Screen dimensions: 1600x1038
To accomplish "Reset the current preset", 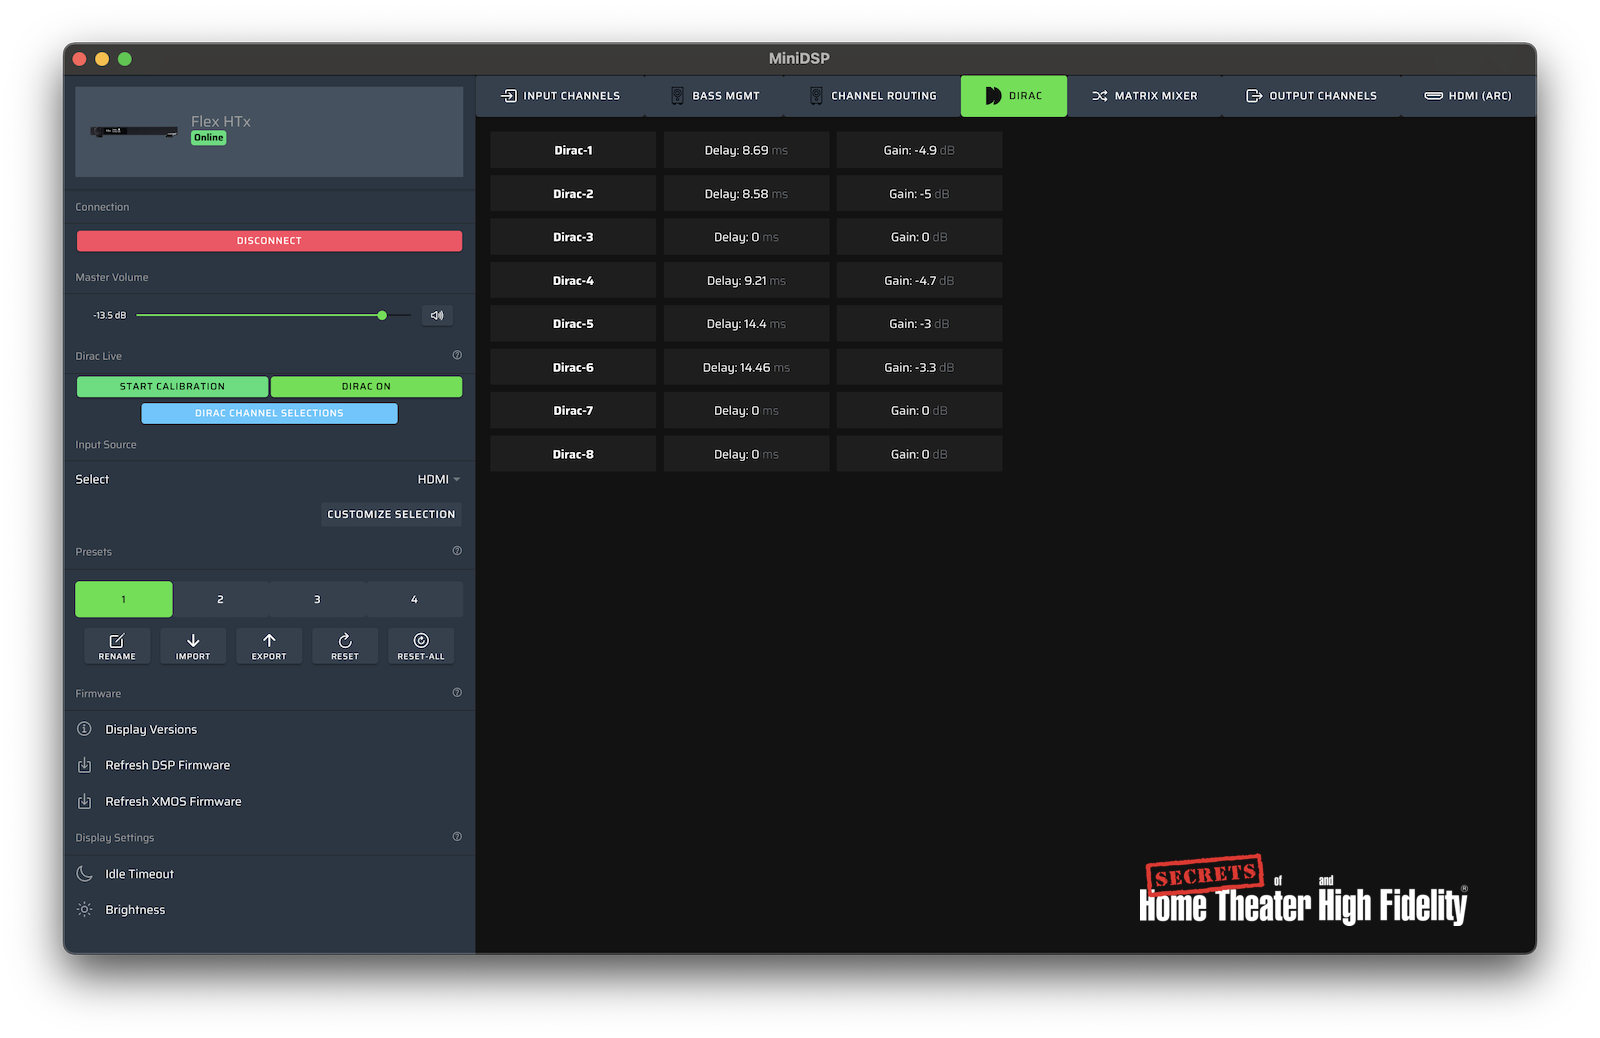I will coord(345,646).
